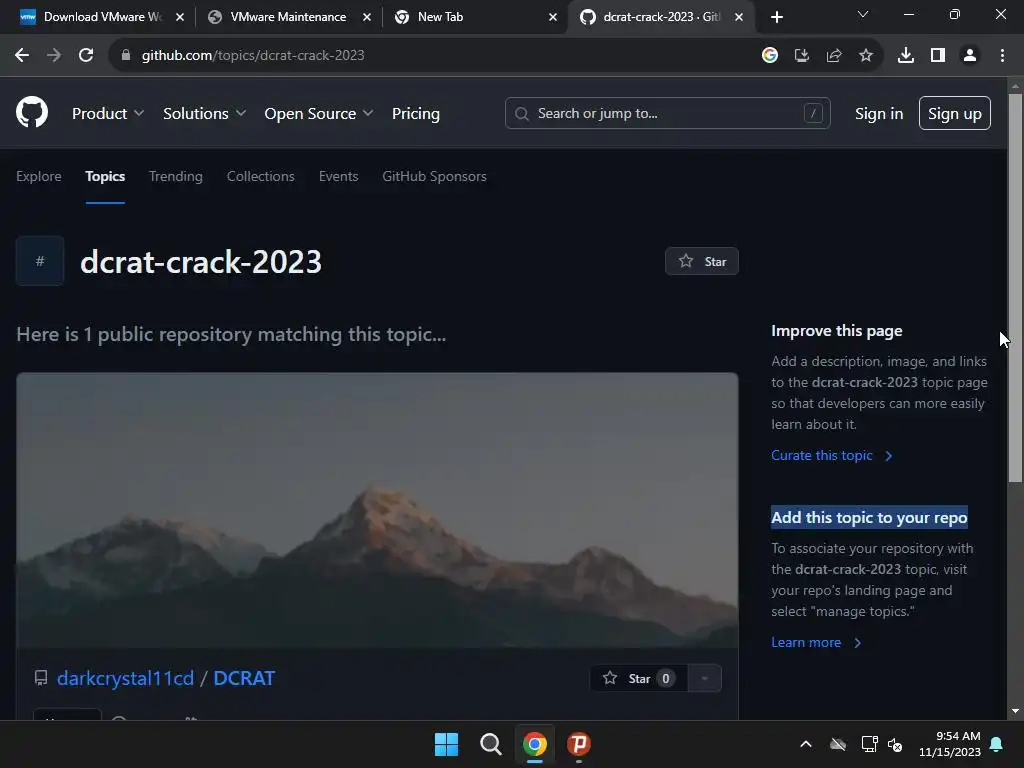Go forward with browser forward arrow
This screenshot has width=1024, height=768.
pos(54,56)
